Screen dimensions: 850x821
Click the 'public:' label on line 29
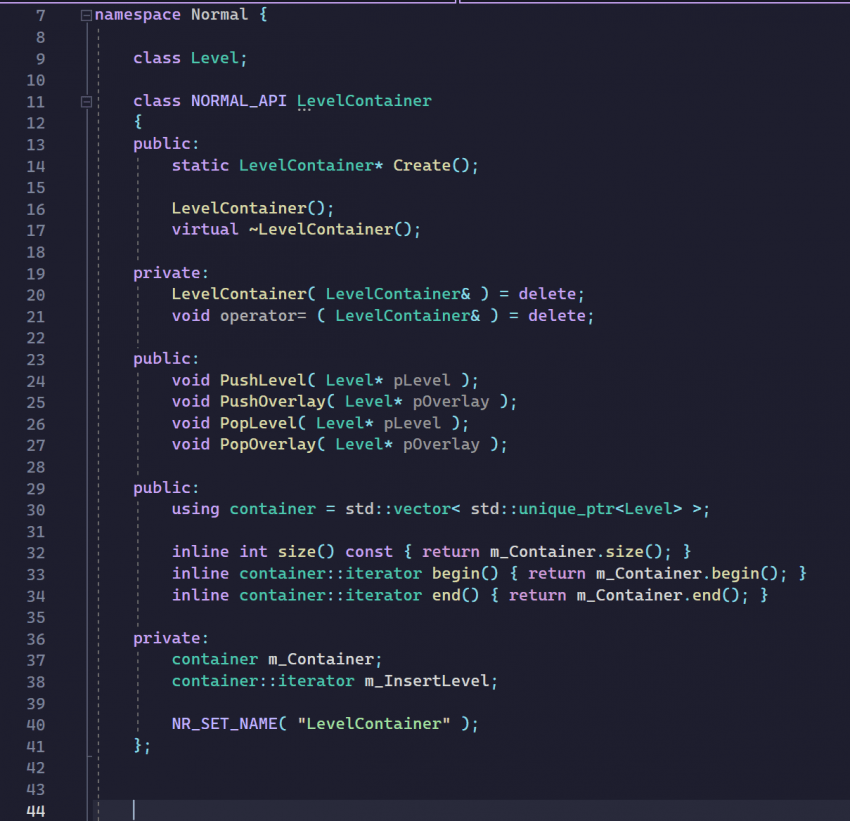pyautogui.click(x=166, y=488)
